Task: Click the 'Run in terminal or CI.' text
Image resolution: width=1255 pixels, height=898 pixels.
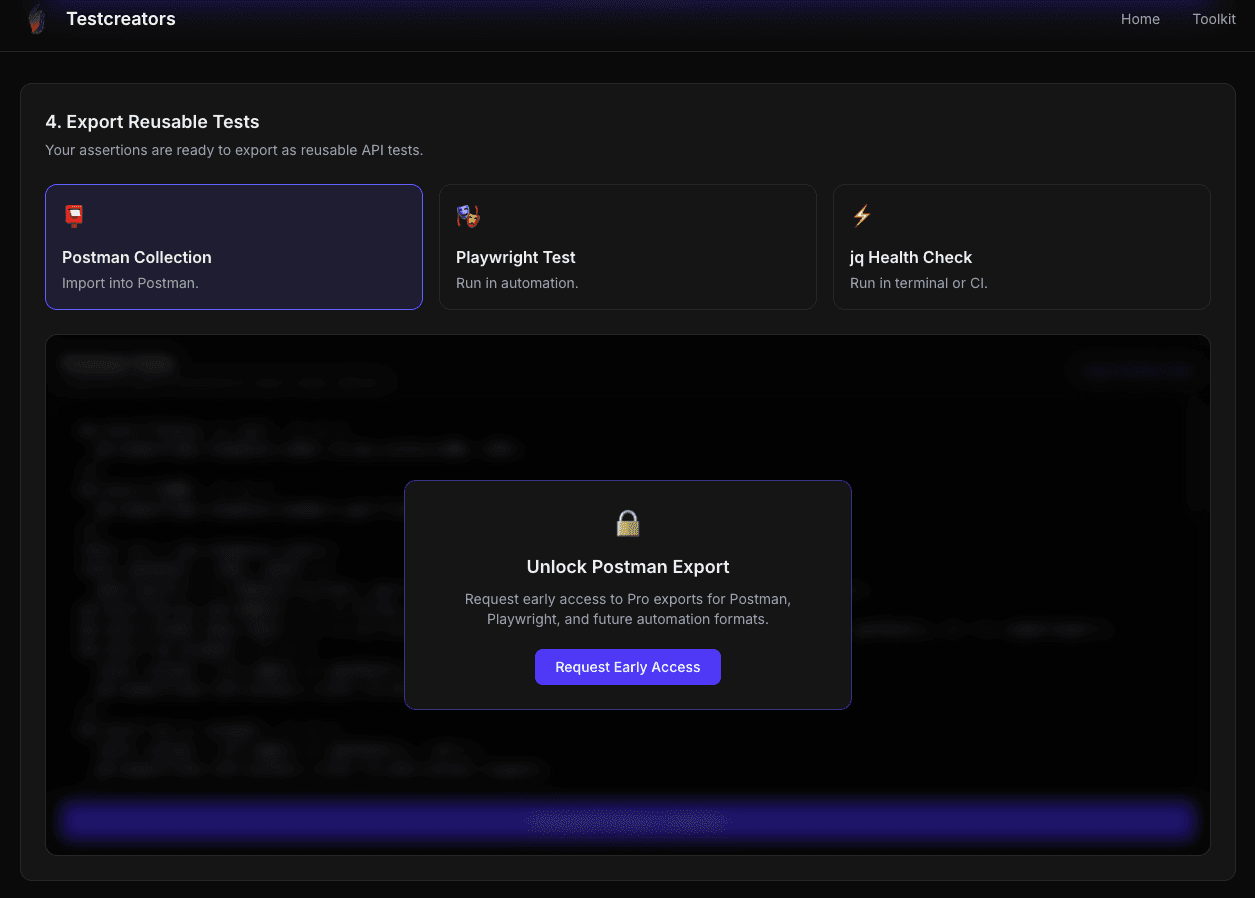Action: pyautogui.click(x=918, y=283)
